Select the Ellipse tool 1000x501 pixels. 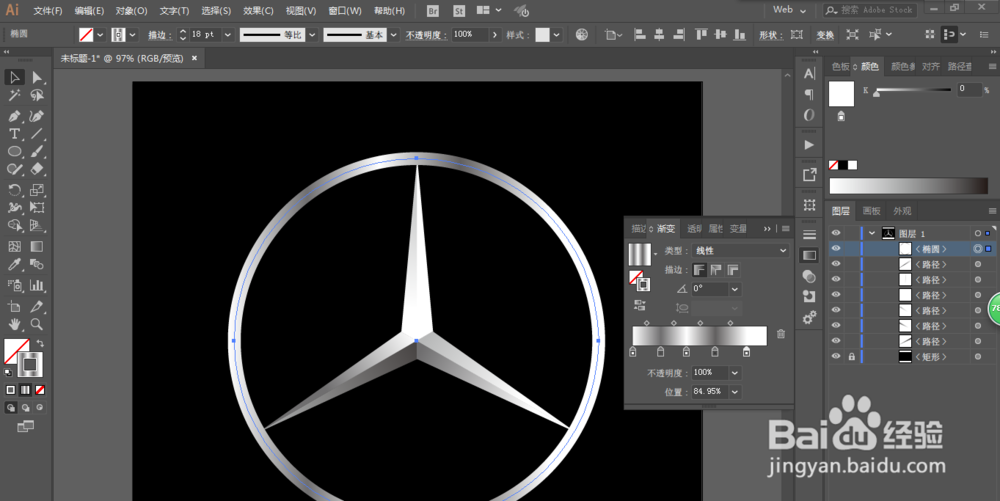[14, 152]
